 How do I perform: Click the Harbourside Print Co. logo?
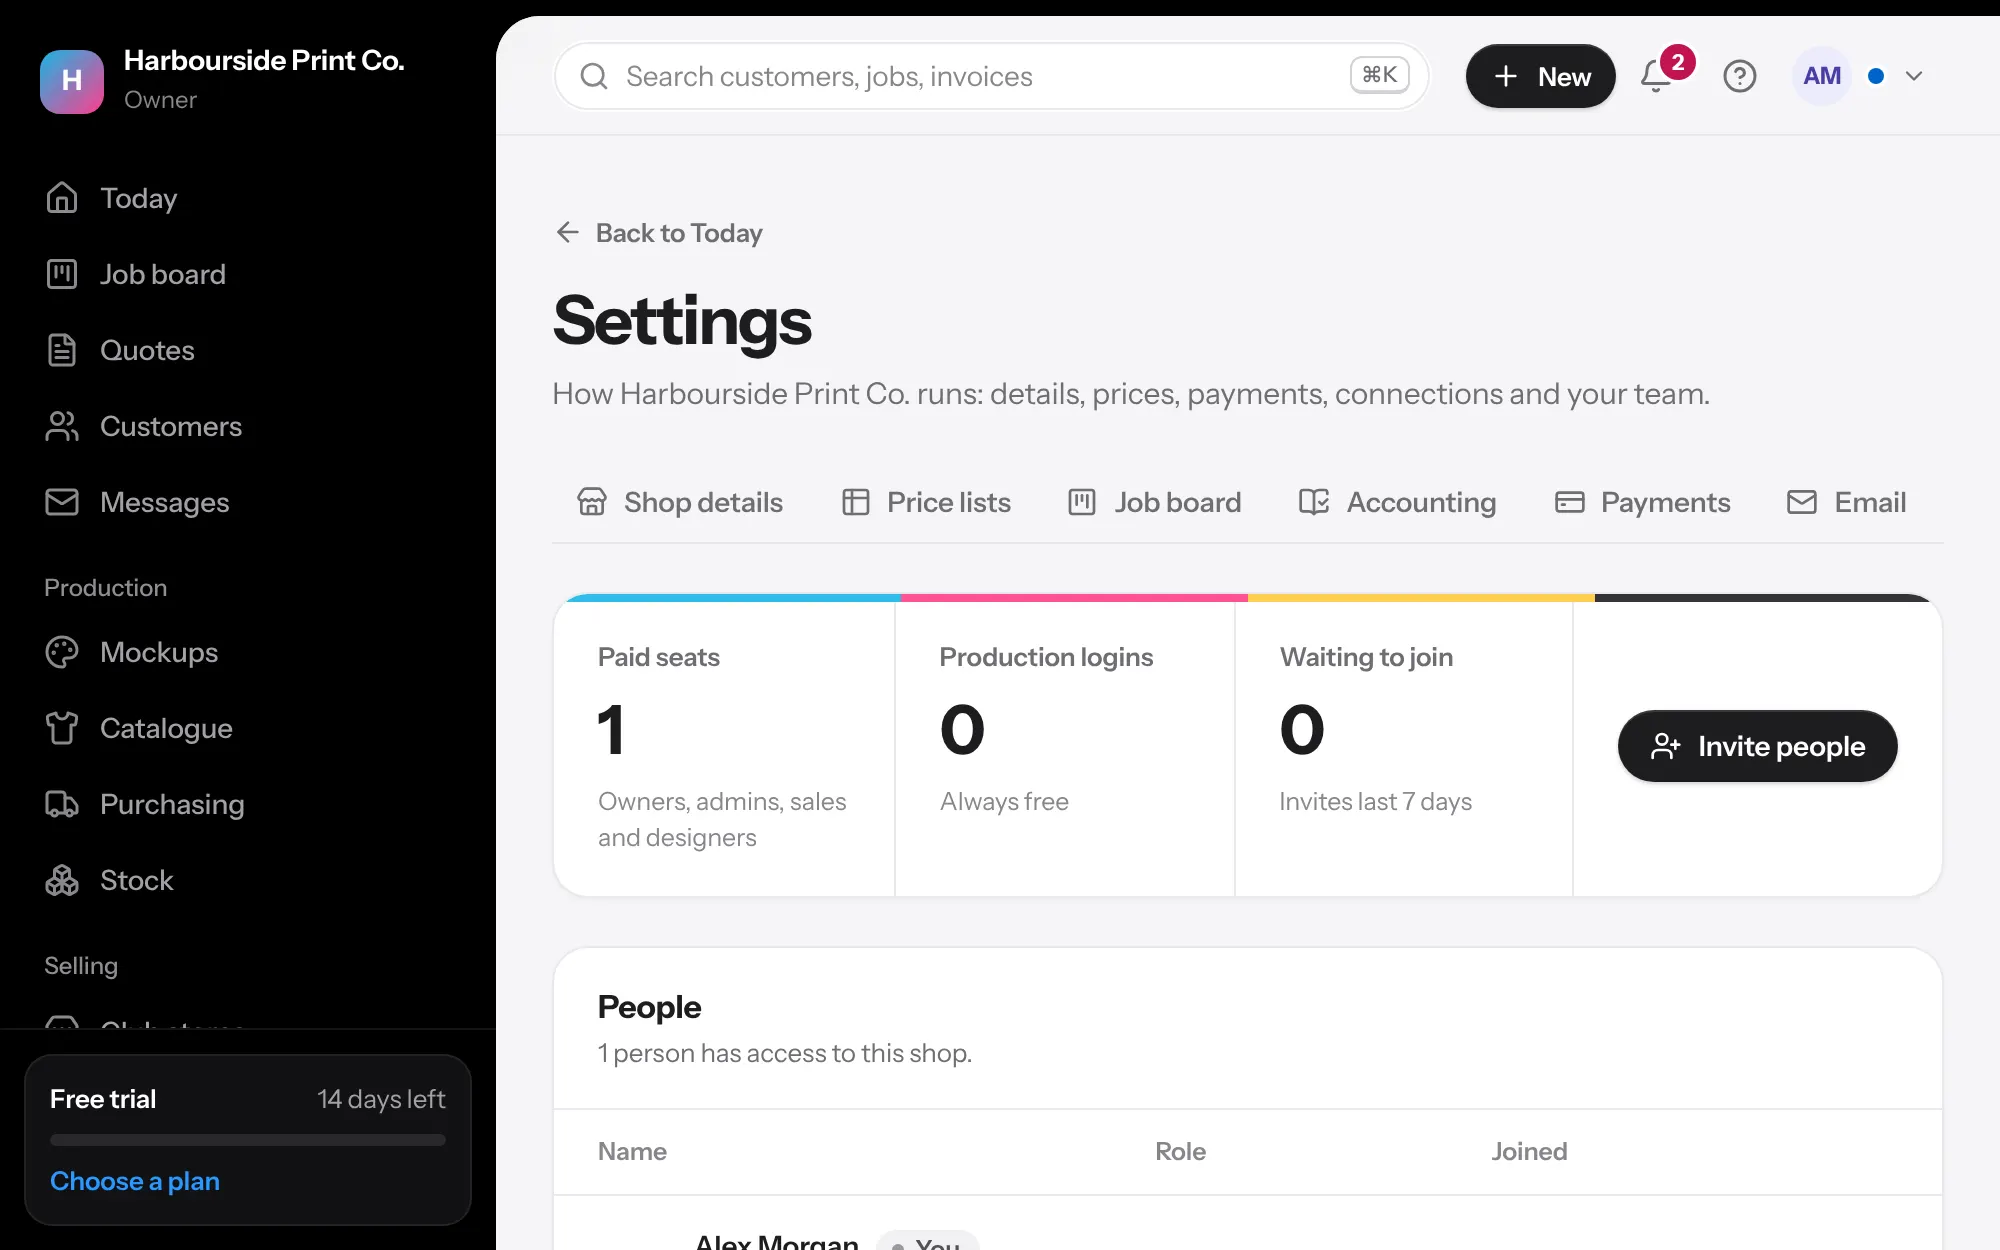[72, 81]
